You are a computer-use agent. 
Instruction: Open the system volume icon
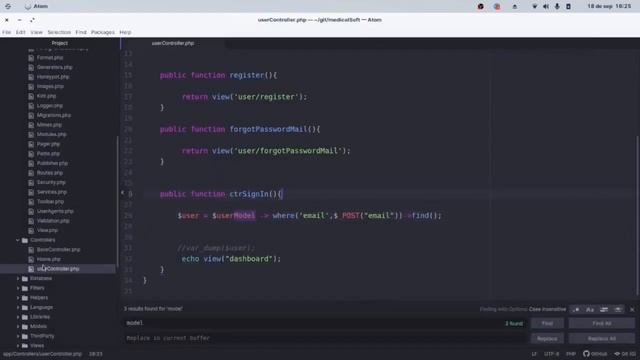pos(546,7)
